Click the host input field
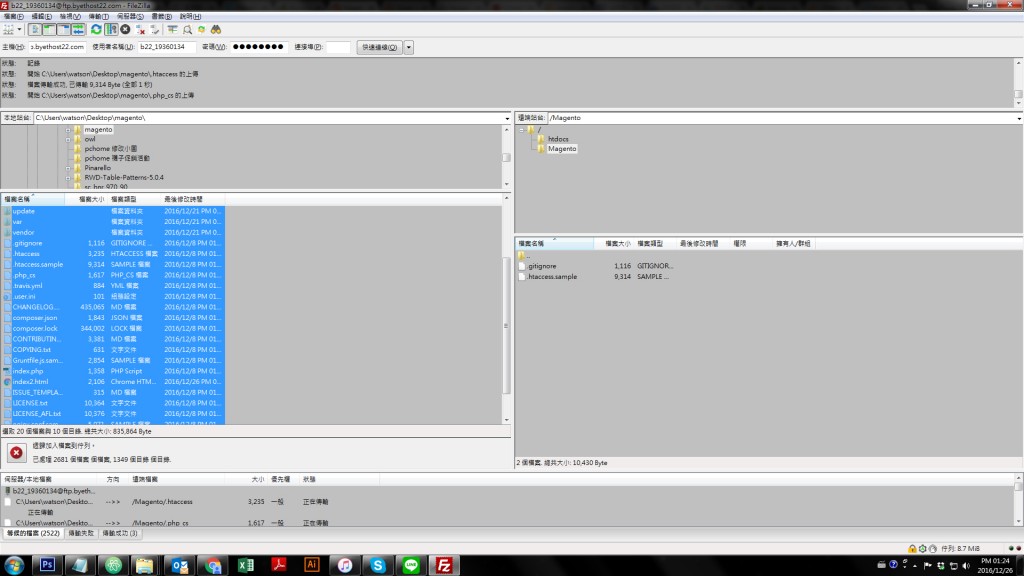This screenshot has width=1024, height=576. [x=57, y=47]
